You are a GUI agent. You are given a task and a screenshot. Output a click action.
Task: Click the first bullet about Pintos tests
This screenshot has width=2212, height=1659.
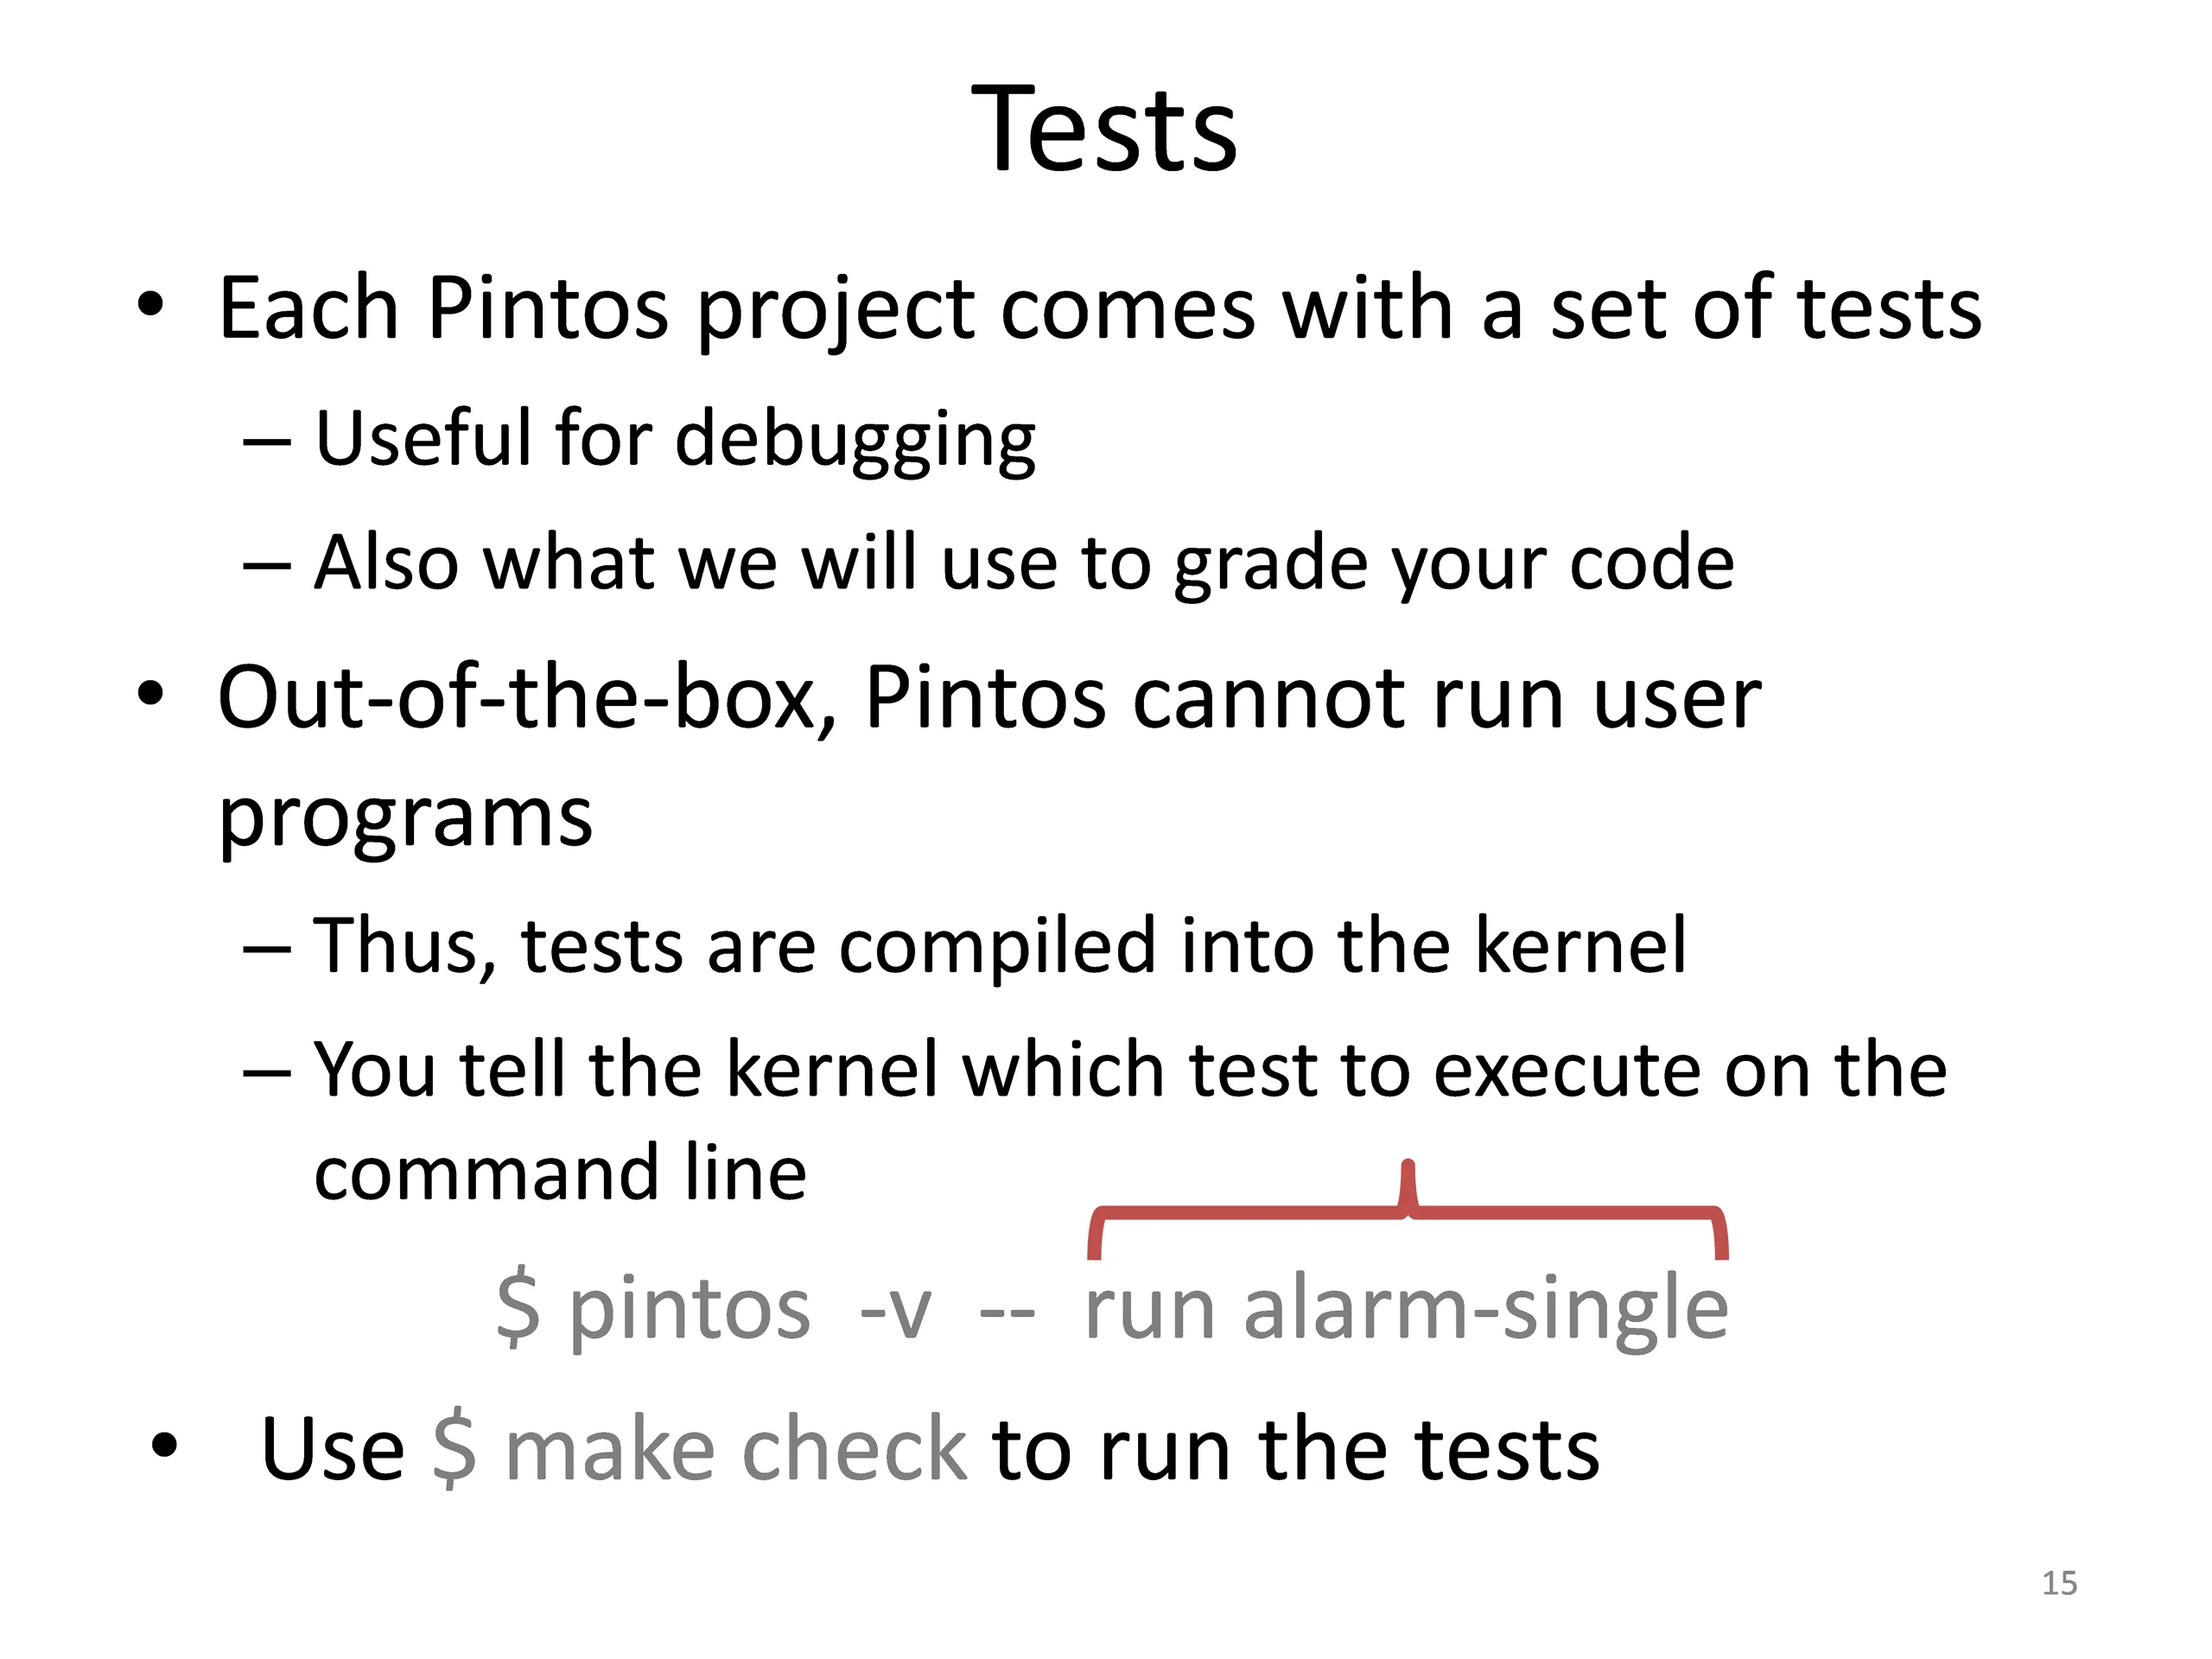1099,309
